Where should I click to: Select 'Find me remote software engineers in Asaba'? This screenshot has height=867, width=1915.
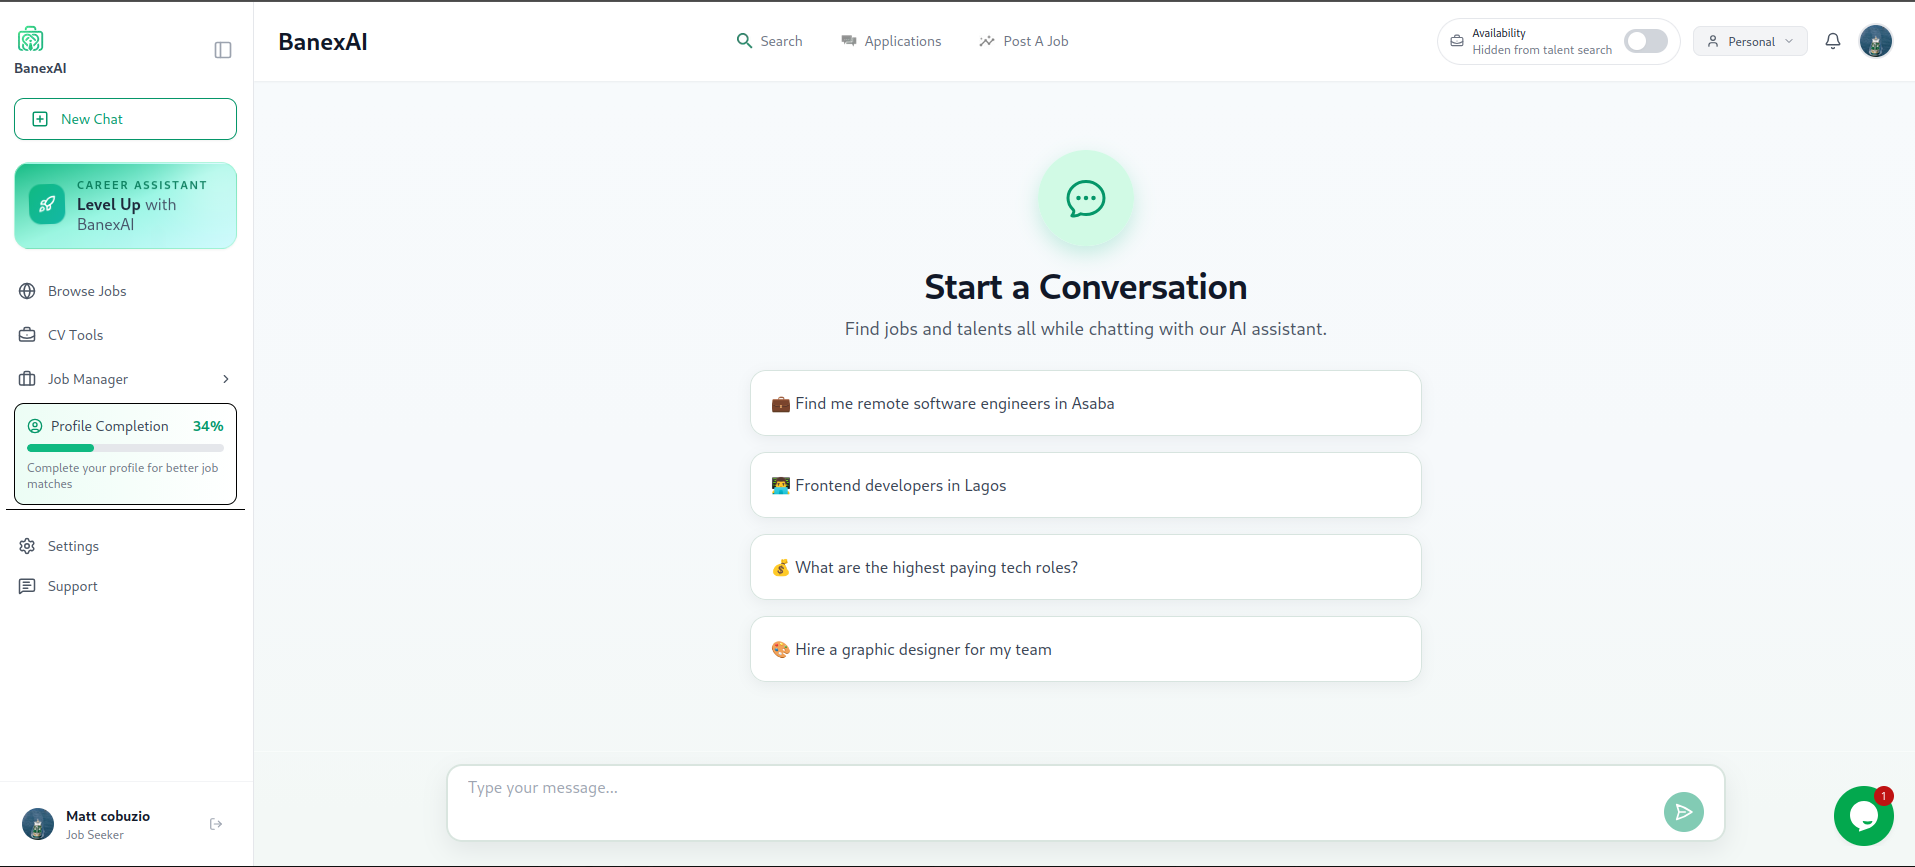1086,403
